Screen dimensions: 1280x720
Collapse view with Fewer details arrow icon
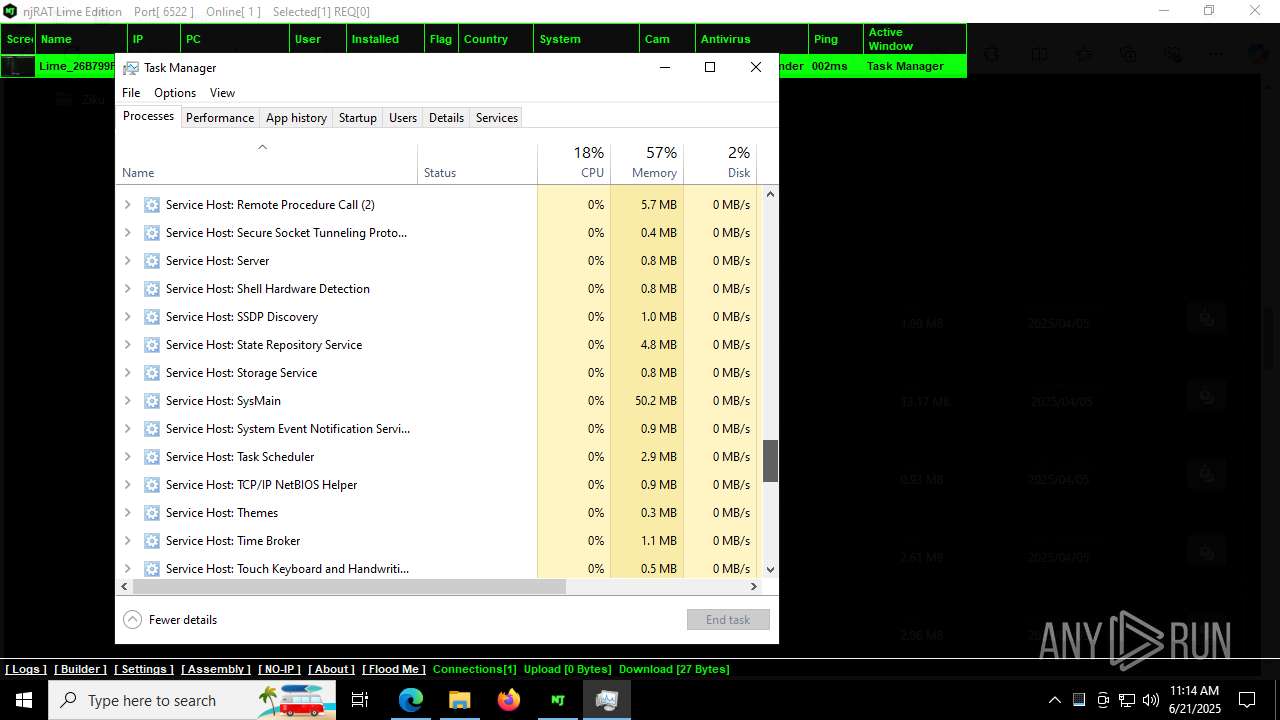click(132, 620)
